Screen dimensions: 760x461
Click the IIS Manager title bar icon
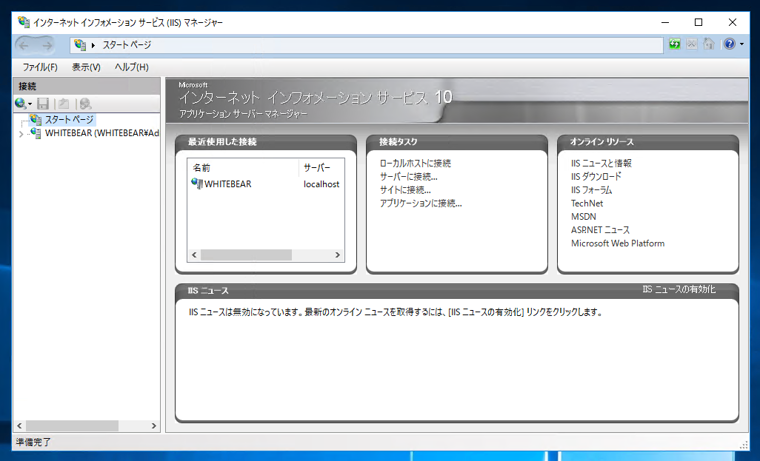tap(23, 22)
